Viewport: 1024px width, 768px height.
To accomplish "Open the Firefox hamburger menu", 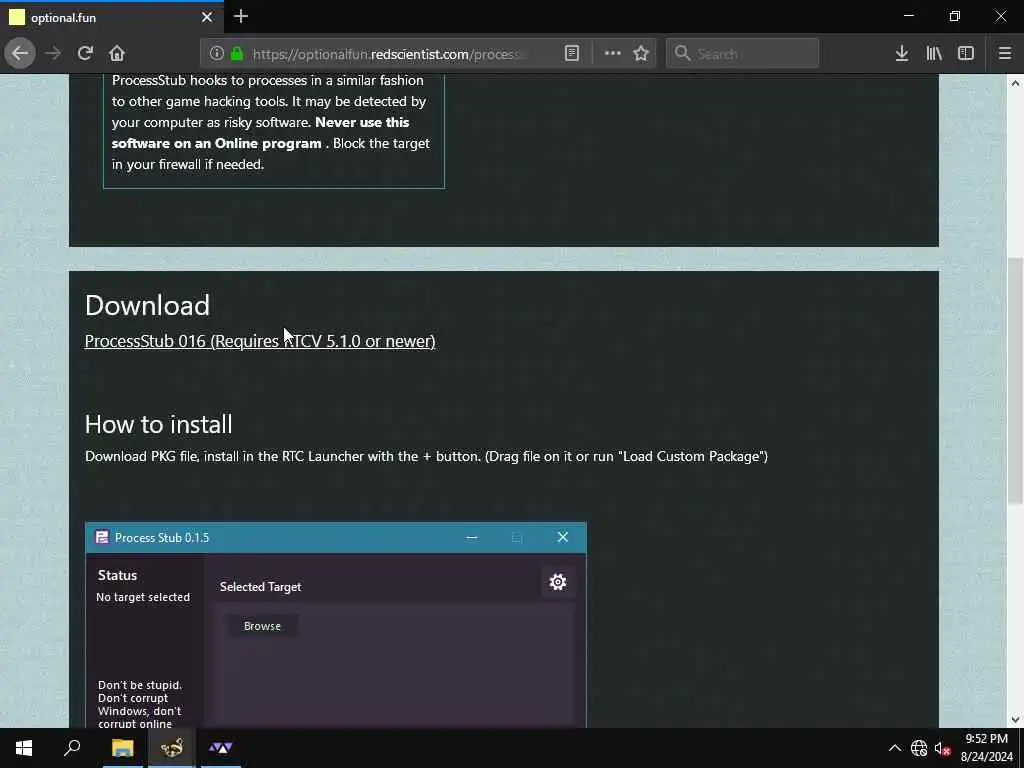I will [x=1005, y=54].
